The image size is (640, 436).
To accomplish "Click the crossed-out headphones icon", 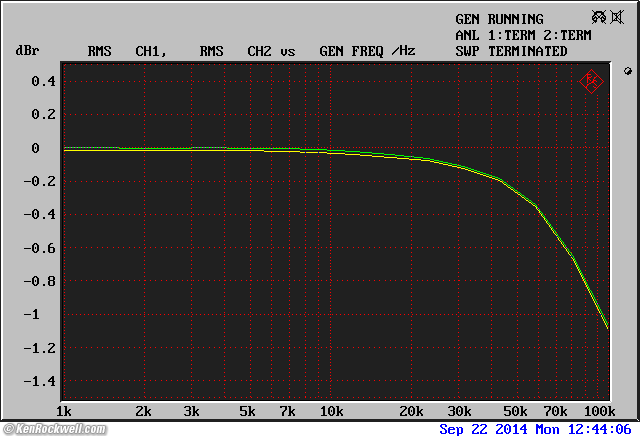I will pyautogui.click(x=598, y=17).
